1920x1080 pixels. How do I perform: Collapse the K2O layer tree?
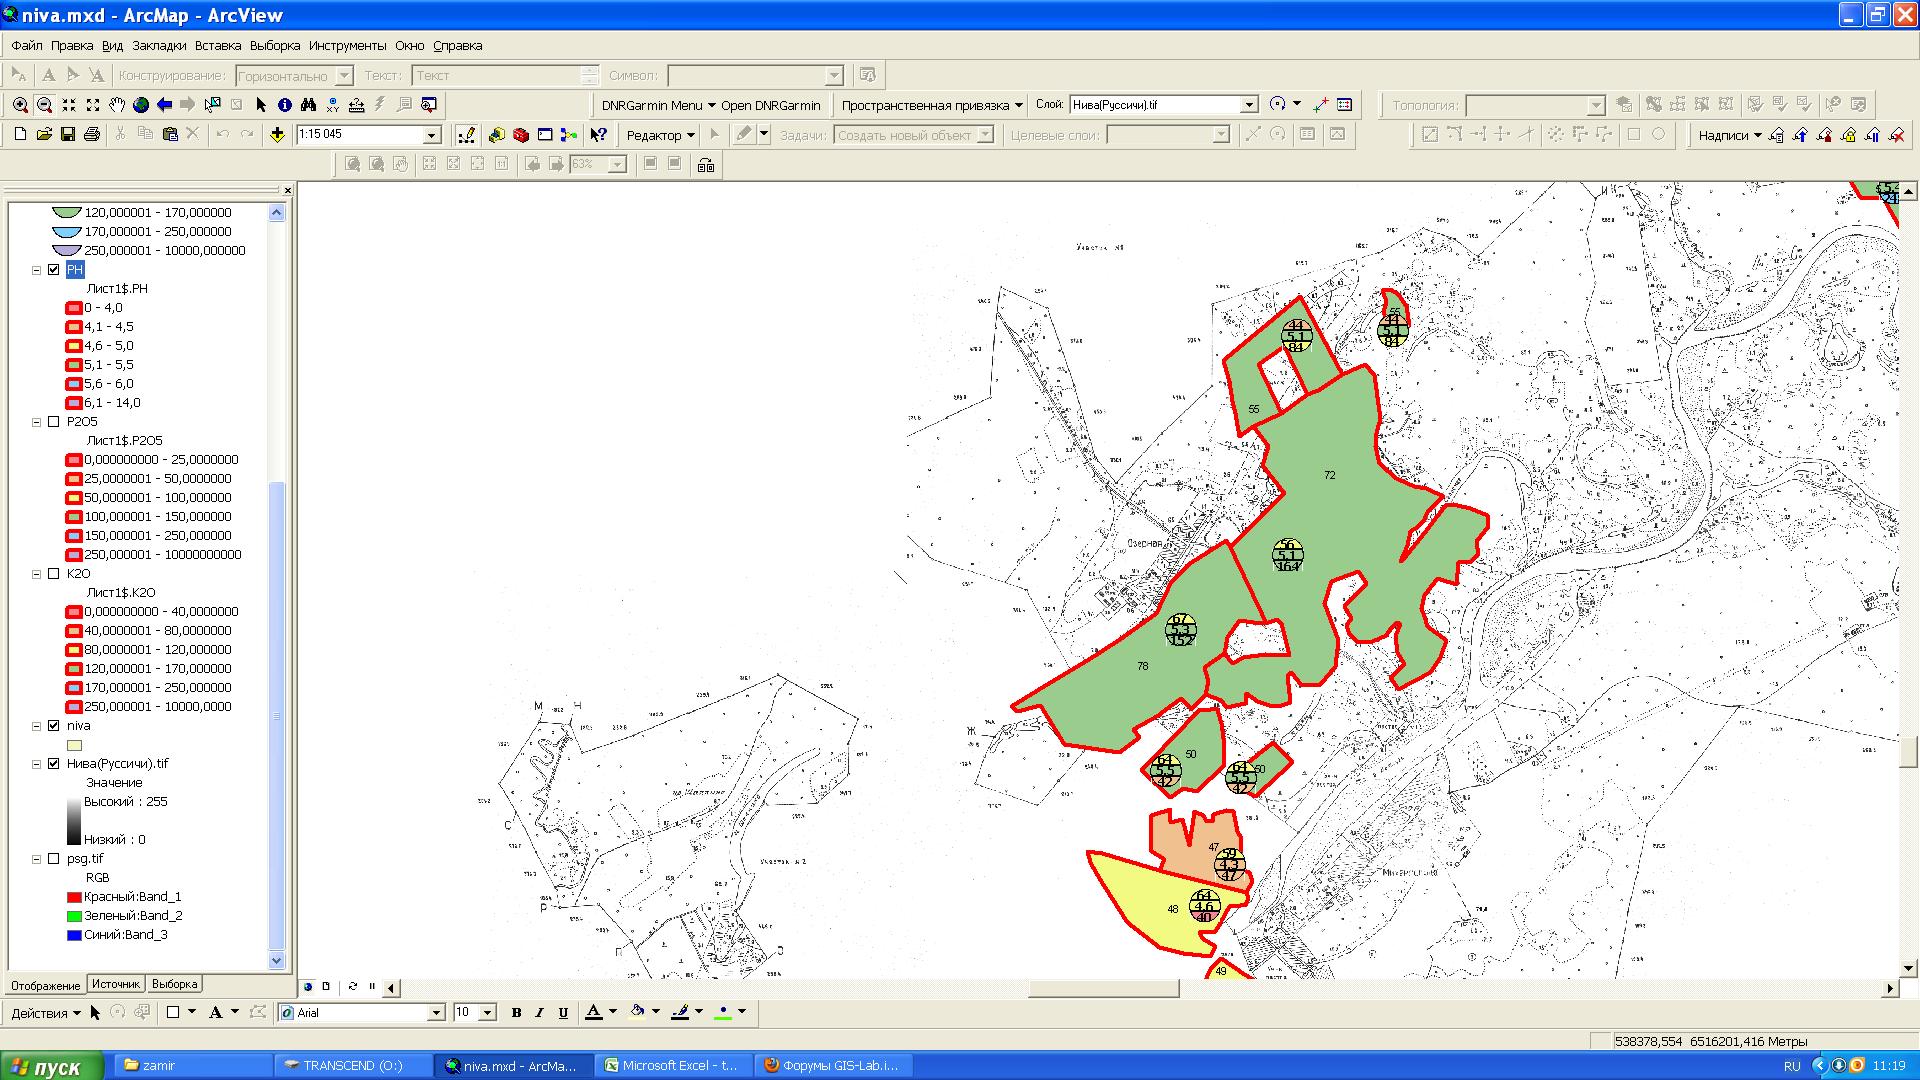[x=37, y=574]
